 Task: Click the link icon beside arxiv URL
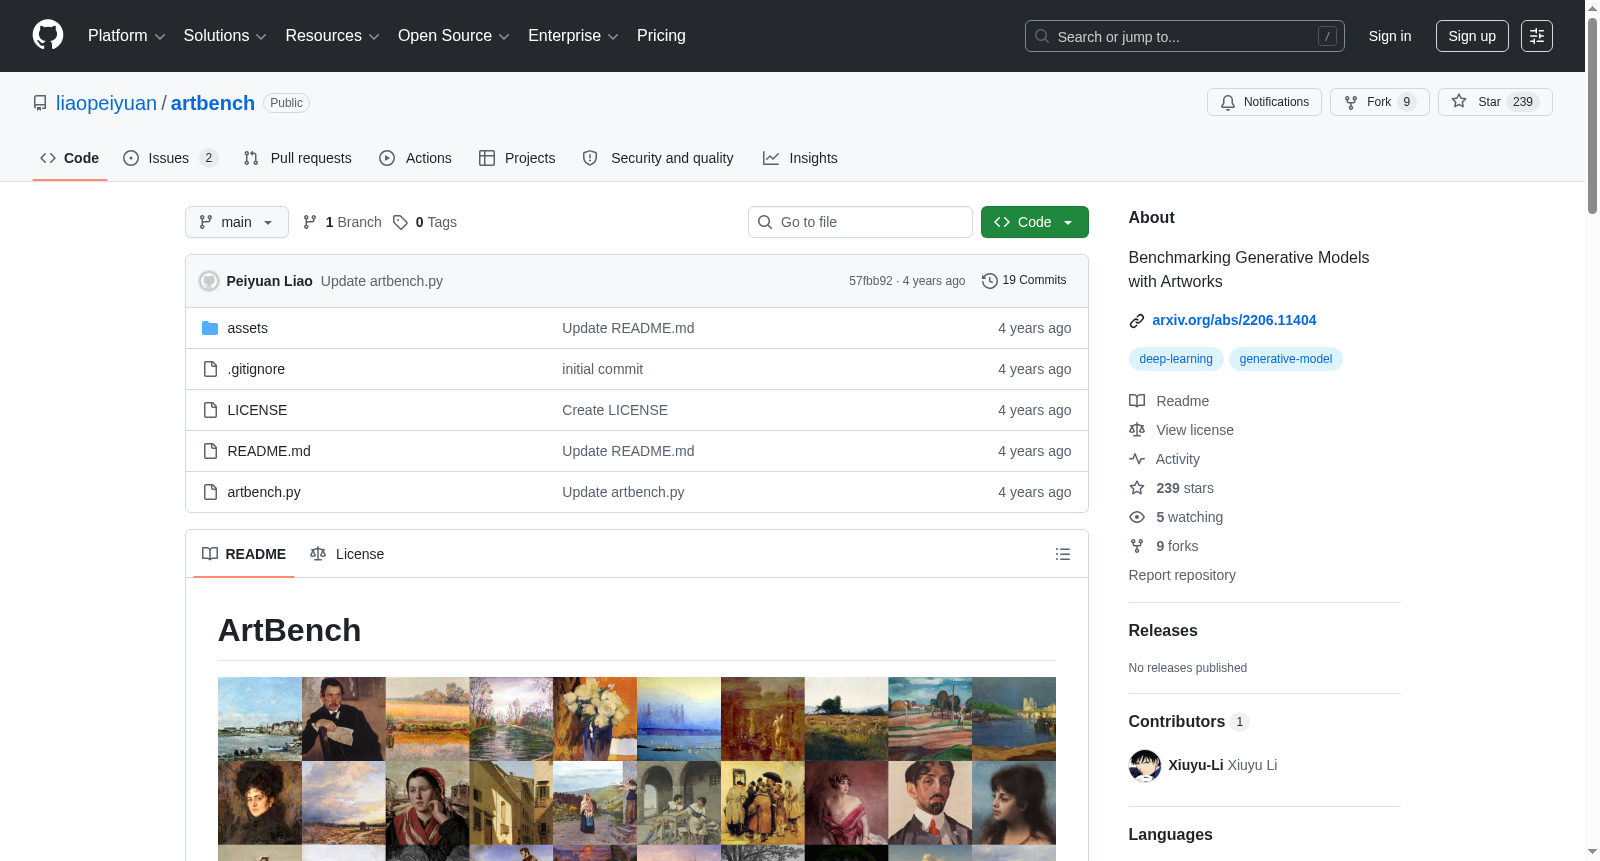click(1137, 321)
